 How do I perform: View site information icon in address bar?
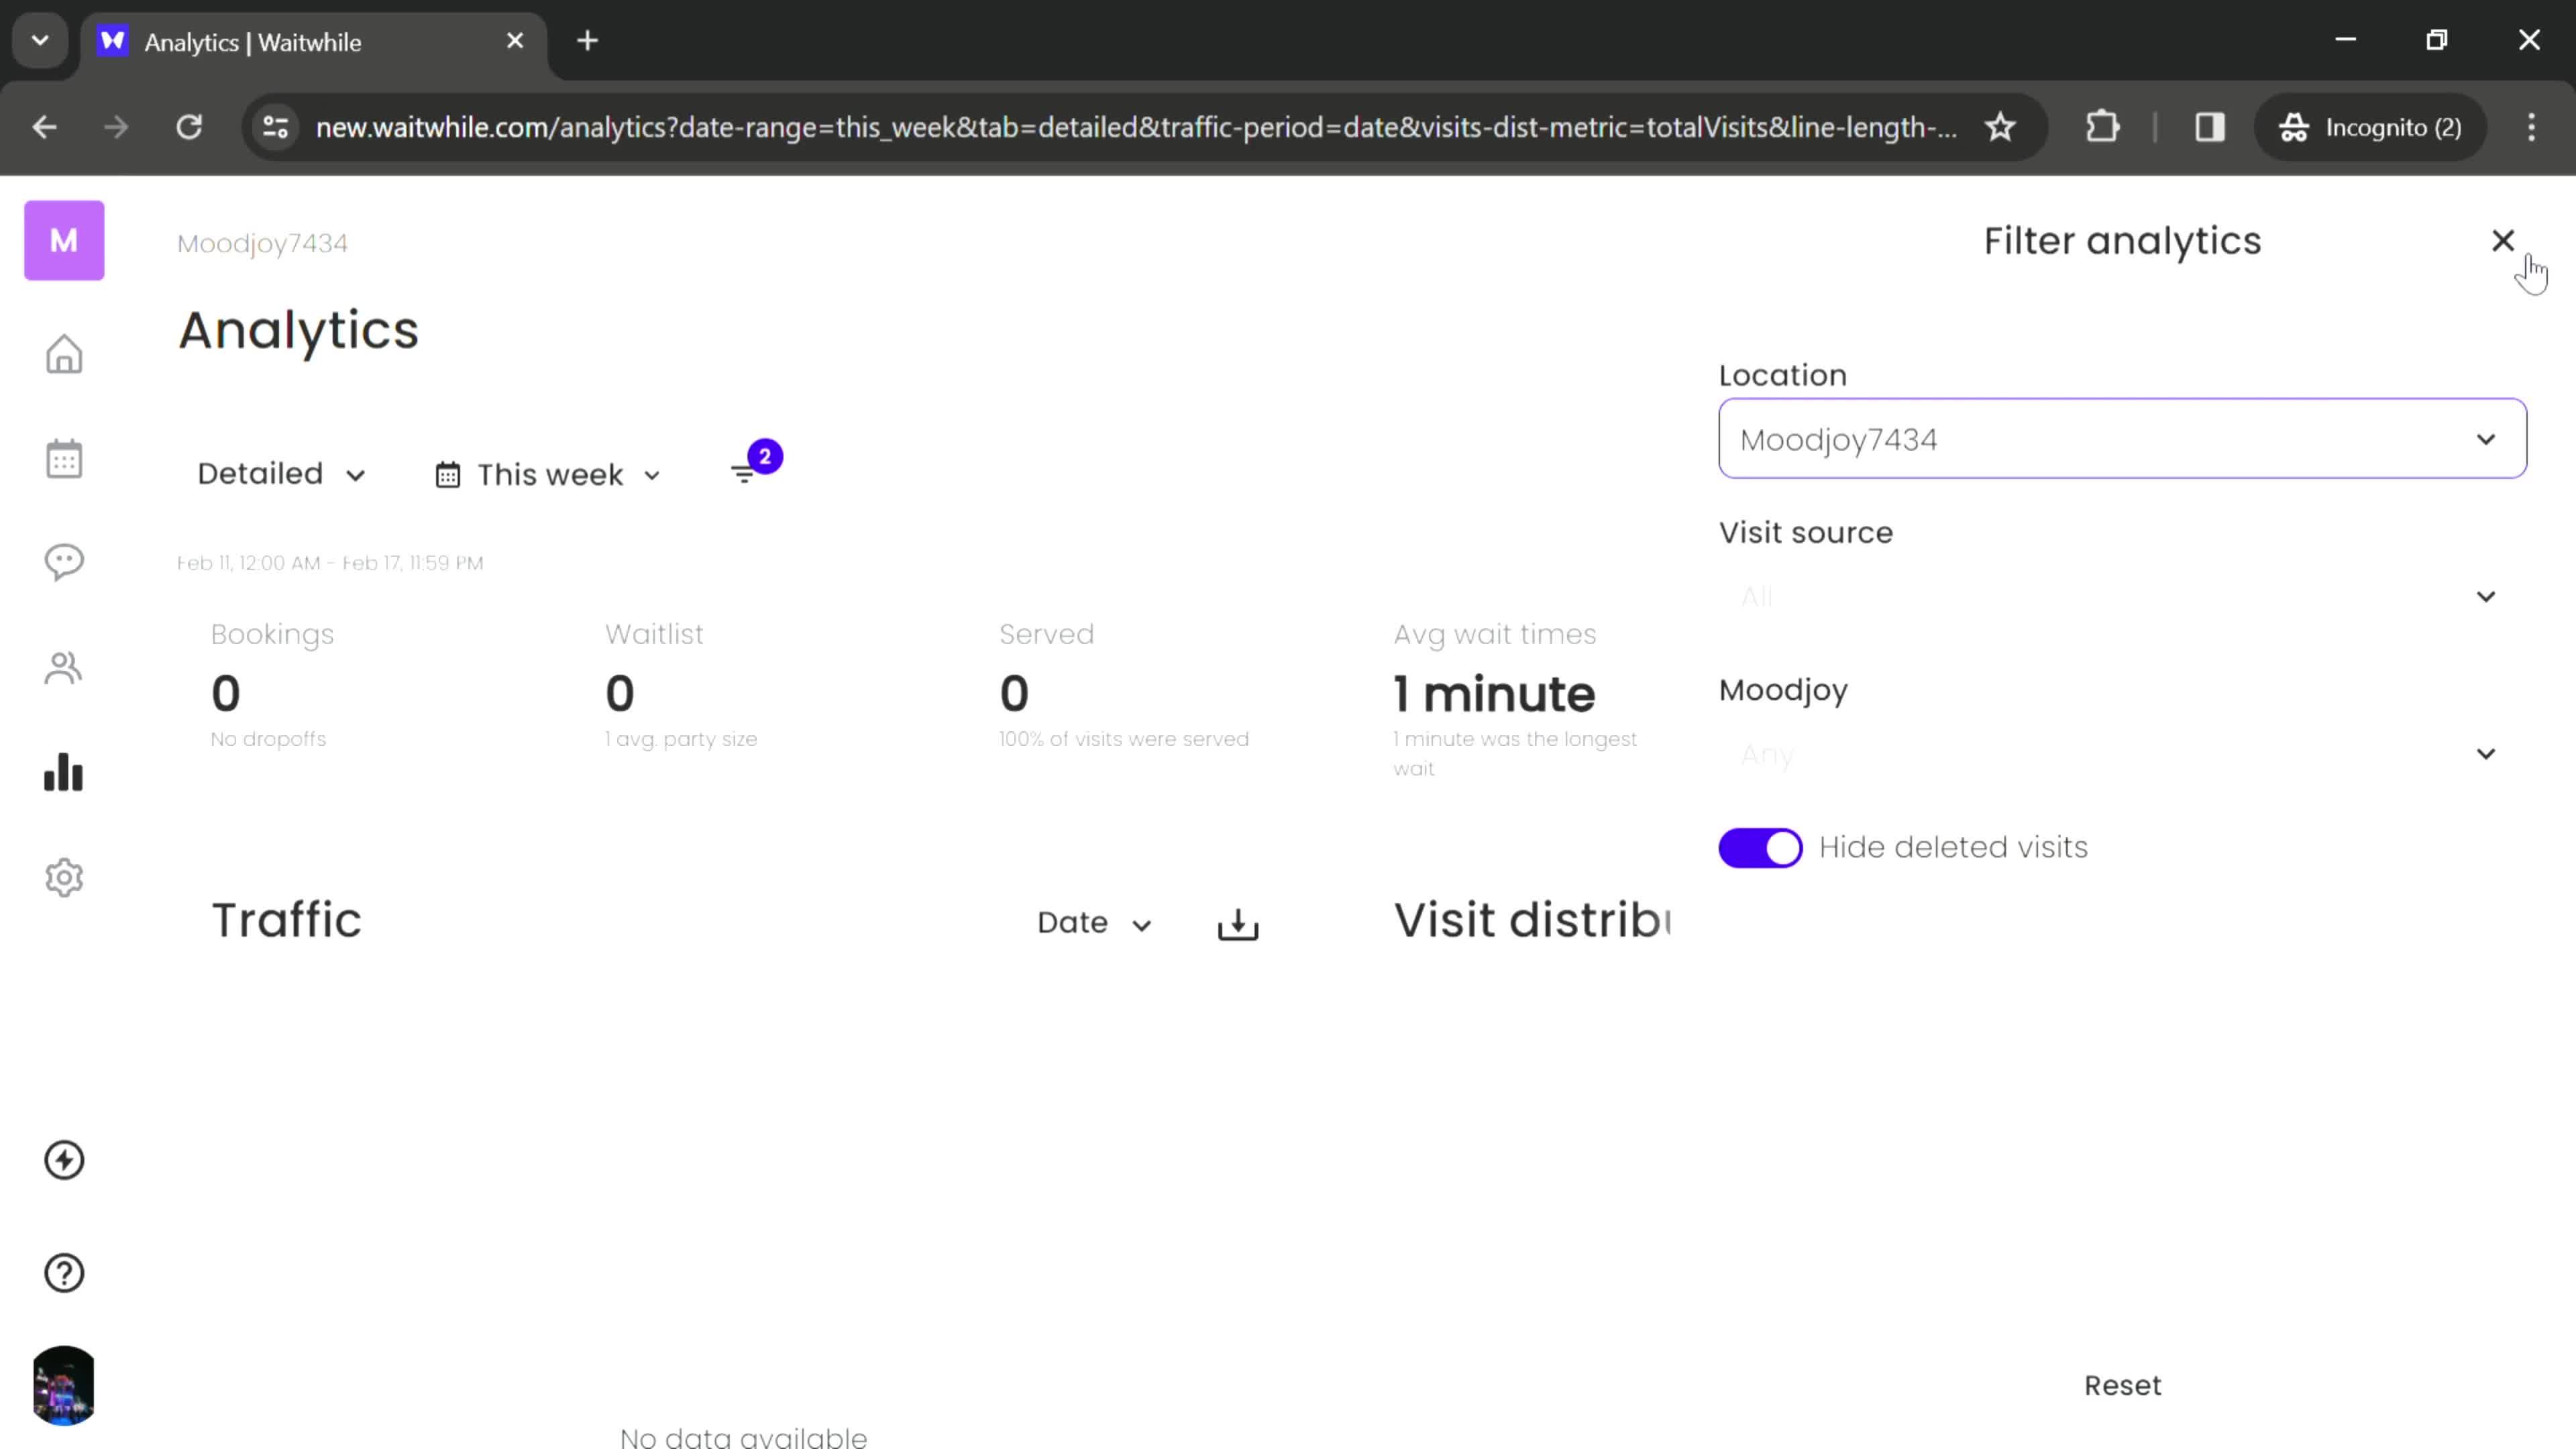[x=275, y=127]
